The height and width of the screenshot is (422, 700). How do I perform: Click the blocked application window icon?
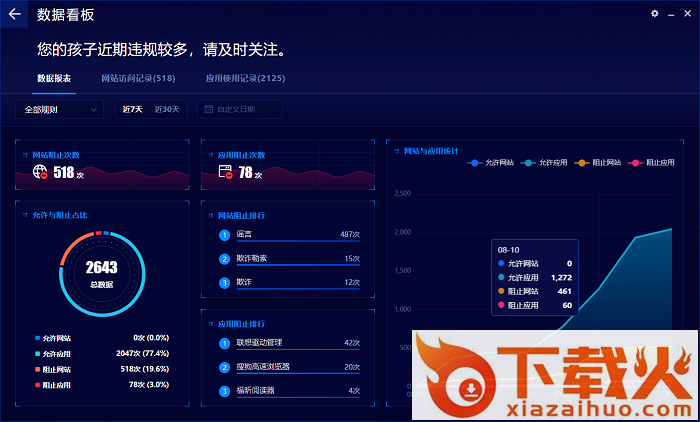[x=226, y=172]
